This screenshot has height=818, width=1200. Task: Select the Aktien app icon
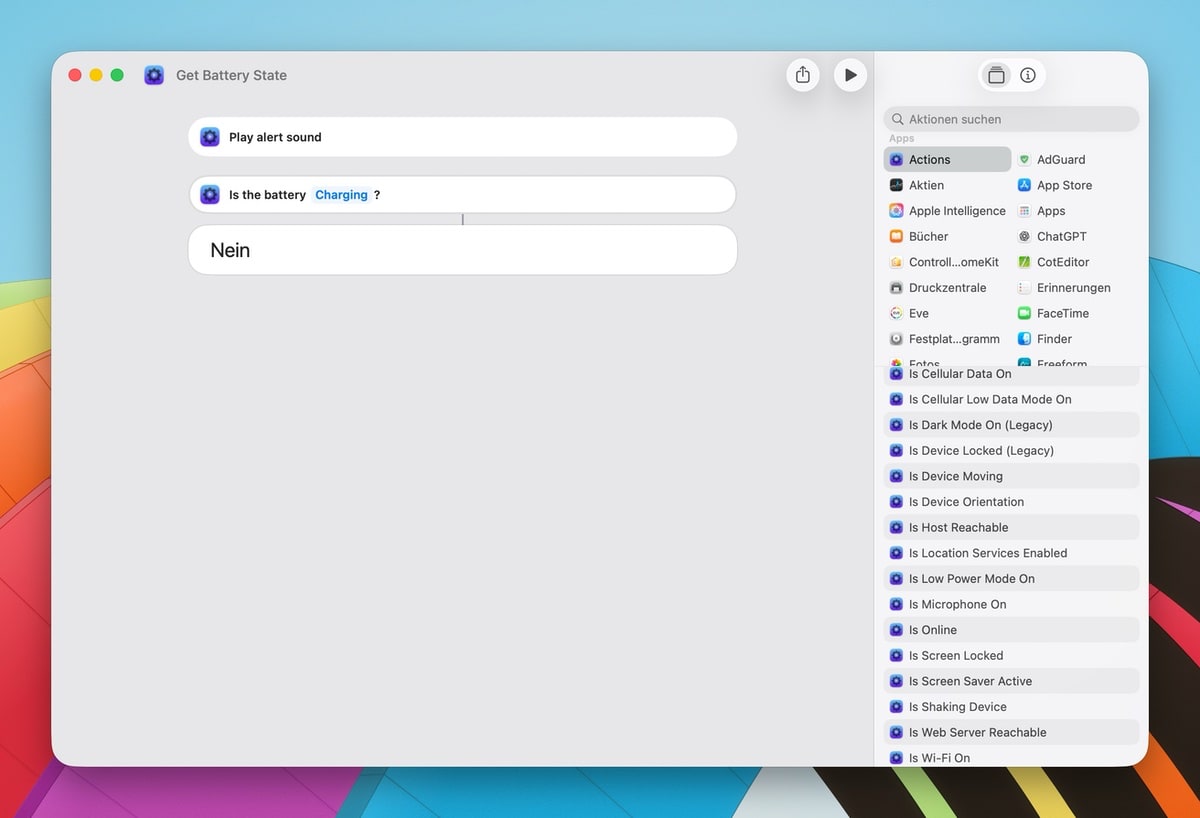click(897, 185)
